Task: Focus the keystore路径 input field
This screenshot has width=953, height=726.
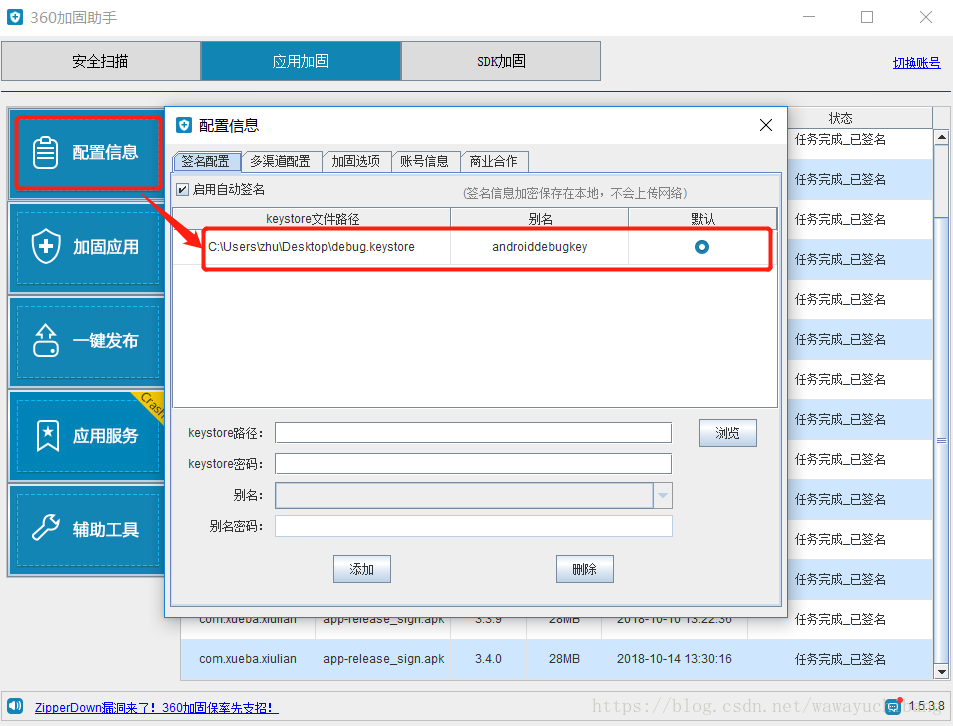Action: point(473,433)
